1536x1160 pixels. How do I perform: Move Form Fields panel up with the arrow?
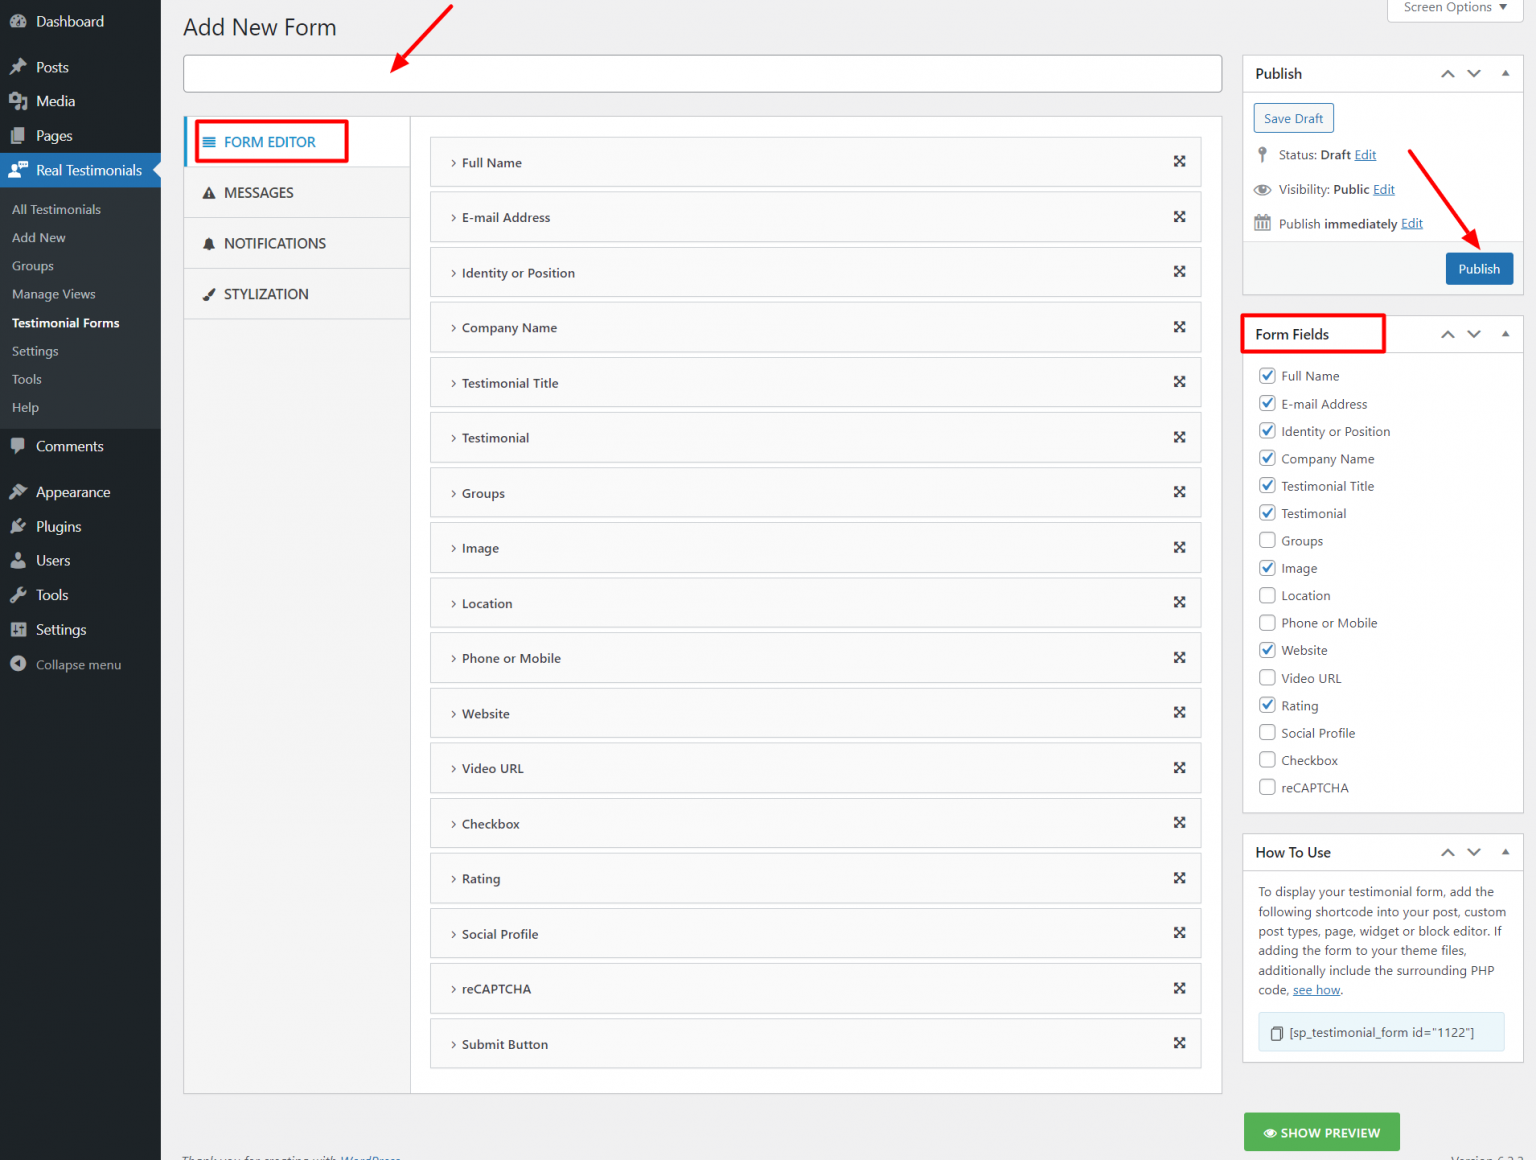point(1447,333)
